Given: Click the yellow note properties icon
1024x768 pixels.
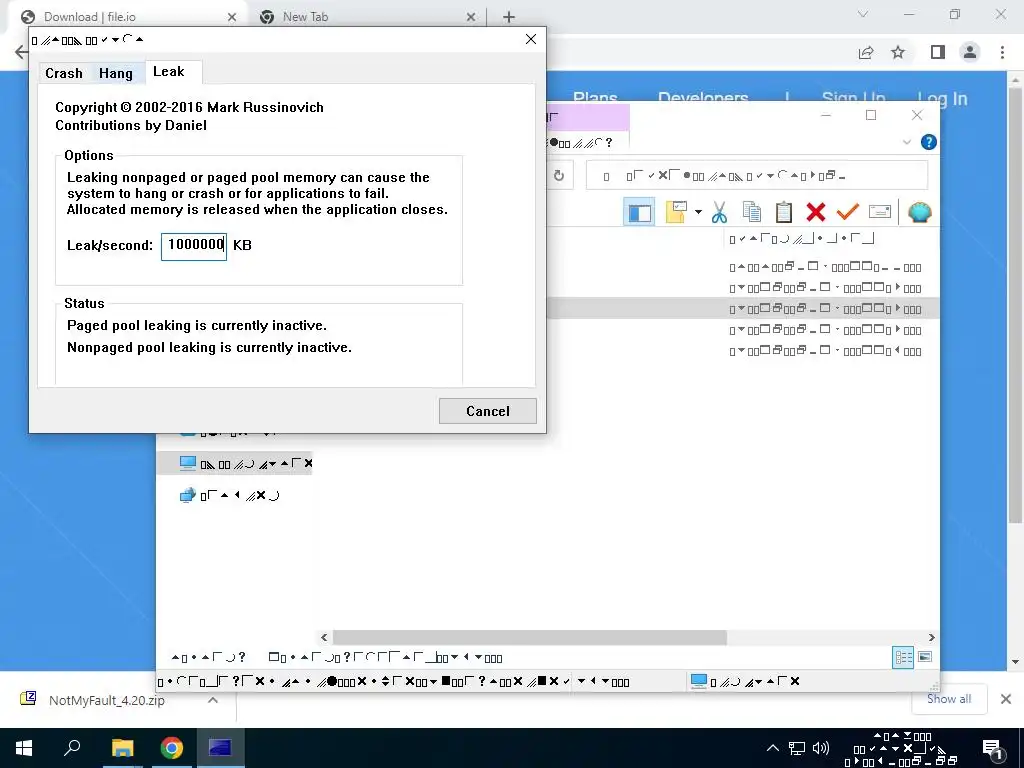Looking at the screenshot, I should (676, 212).
